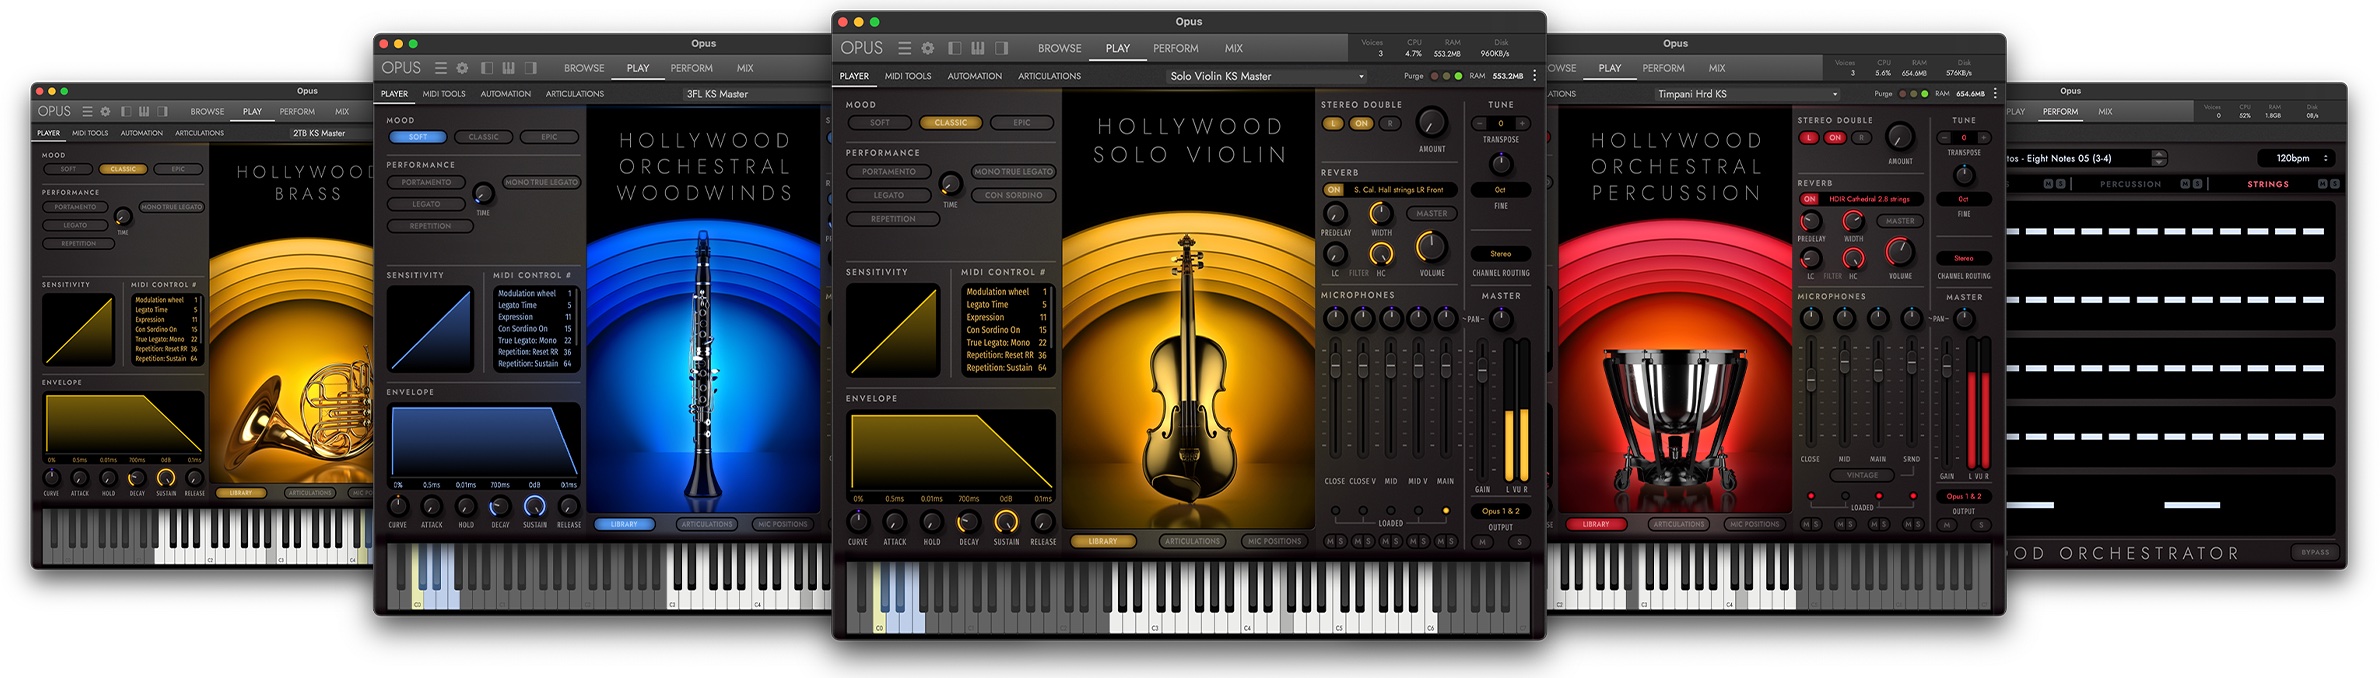Click Mic Positions button below violin image

click(x=1274, y=541)
